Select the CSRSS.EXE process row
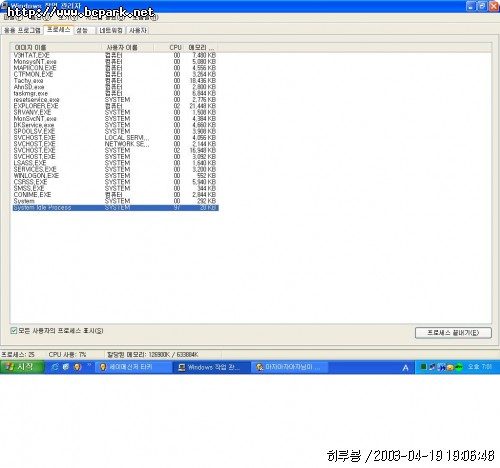The height and width of the screenshot is (468, 500). [115, 182]
